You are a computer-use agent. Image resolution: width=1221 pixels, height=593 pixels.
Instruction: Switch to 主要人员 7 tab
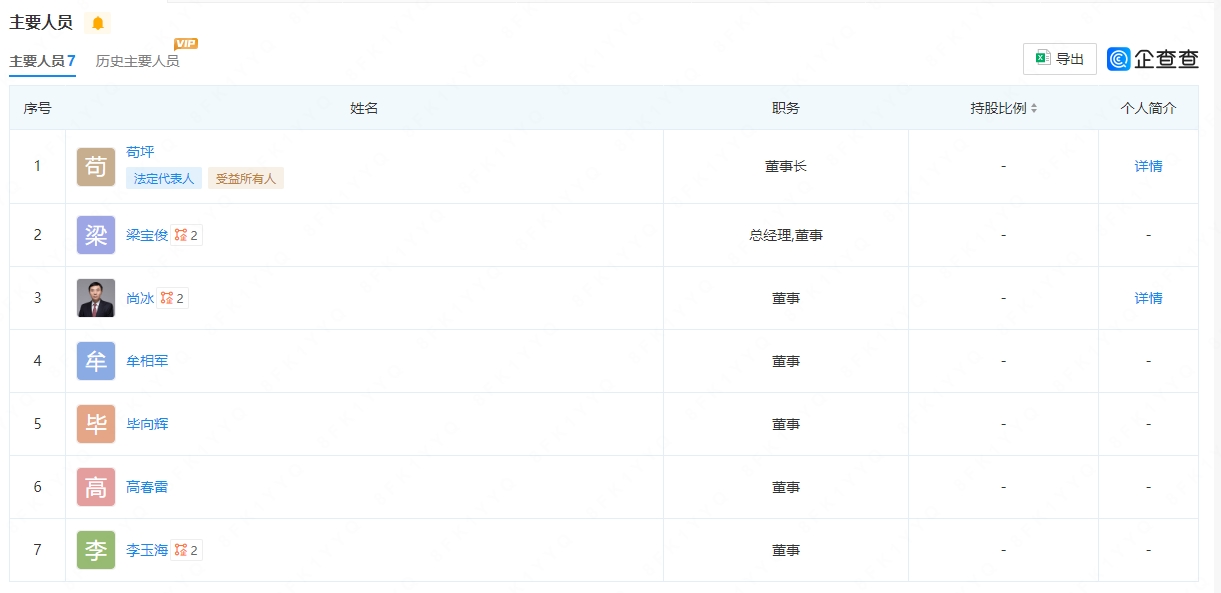[x=43, y=61]
